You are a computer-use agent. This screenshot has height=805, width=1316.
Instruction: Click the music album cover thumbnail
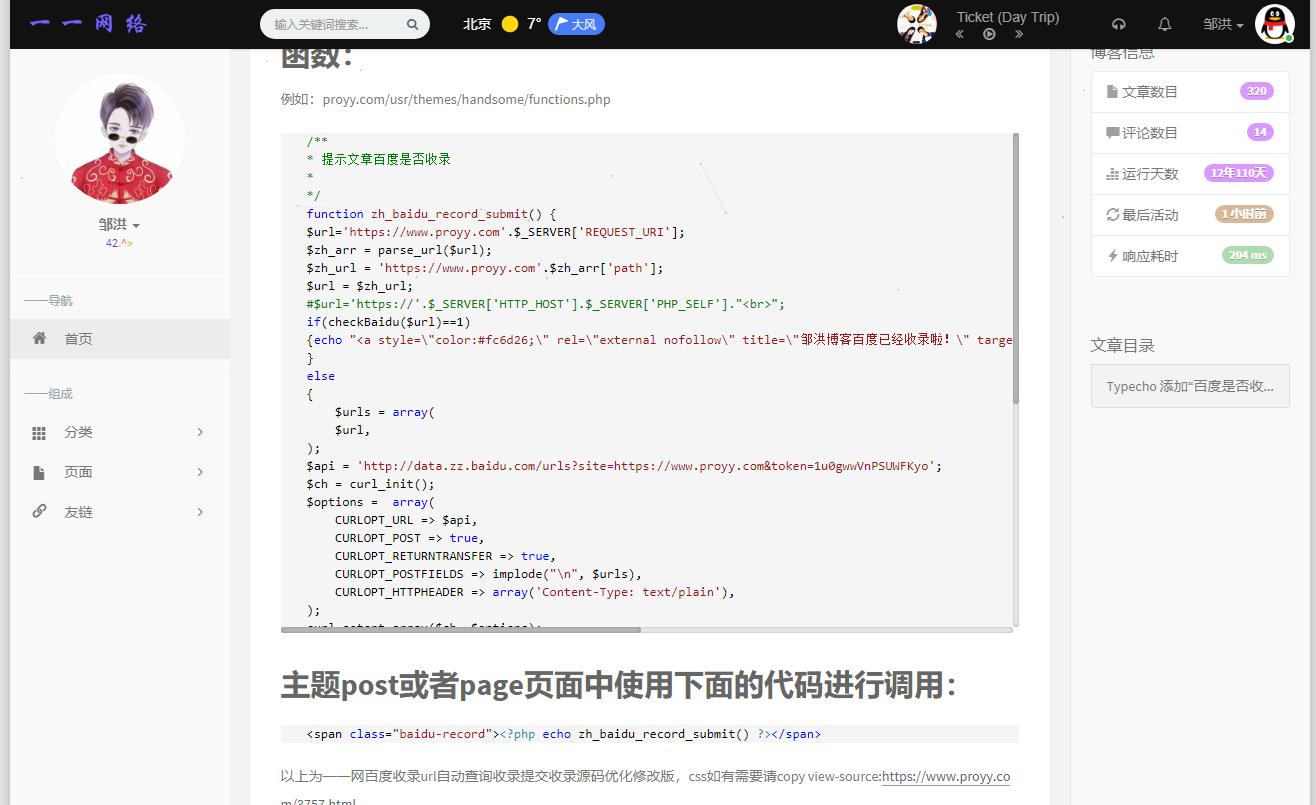click(917, 24)
